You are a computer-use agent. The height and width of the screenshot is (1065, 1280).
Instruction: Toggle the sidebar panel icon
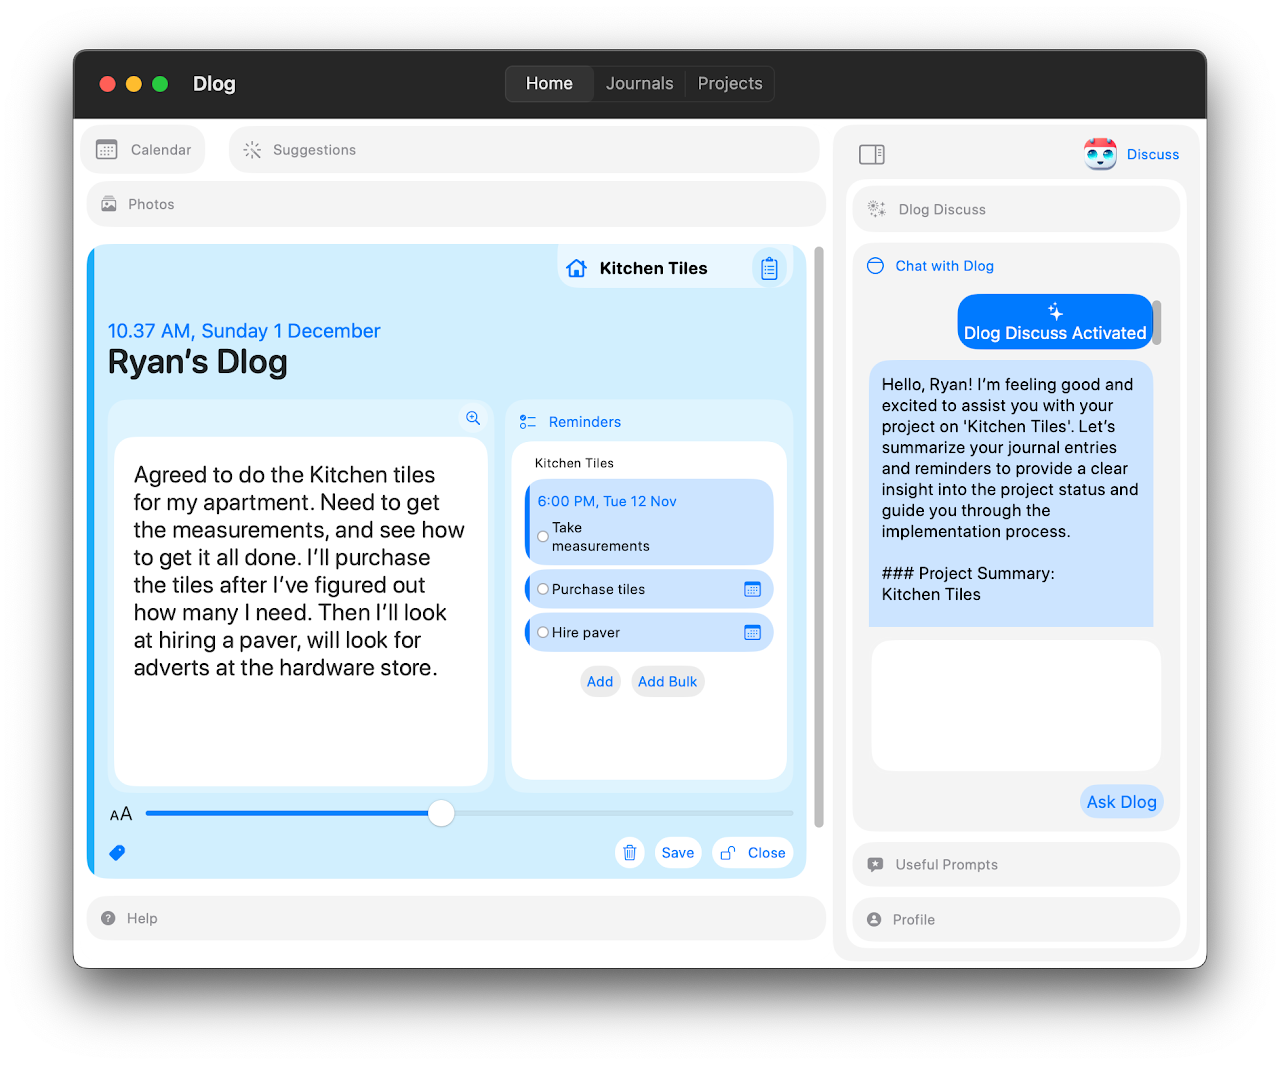872,154
